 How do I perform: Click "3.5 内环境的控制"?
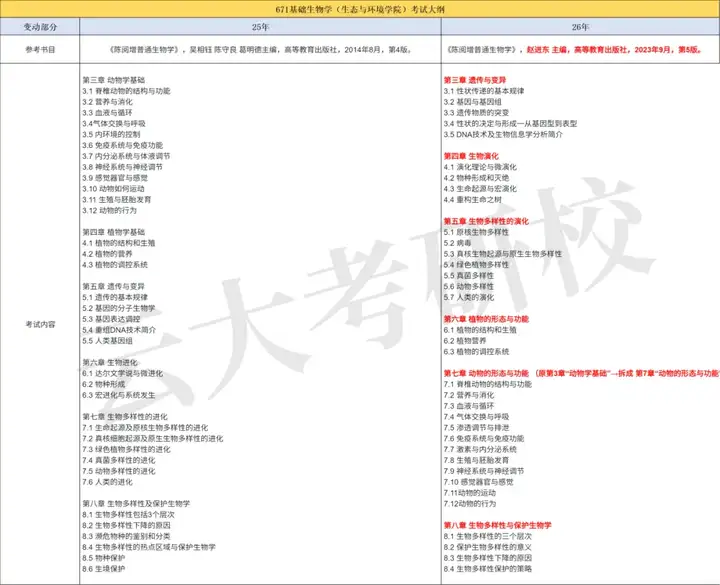(x=111, y=135)
